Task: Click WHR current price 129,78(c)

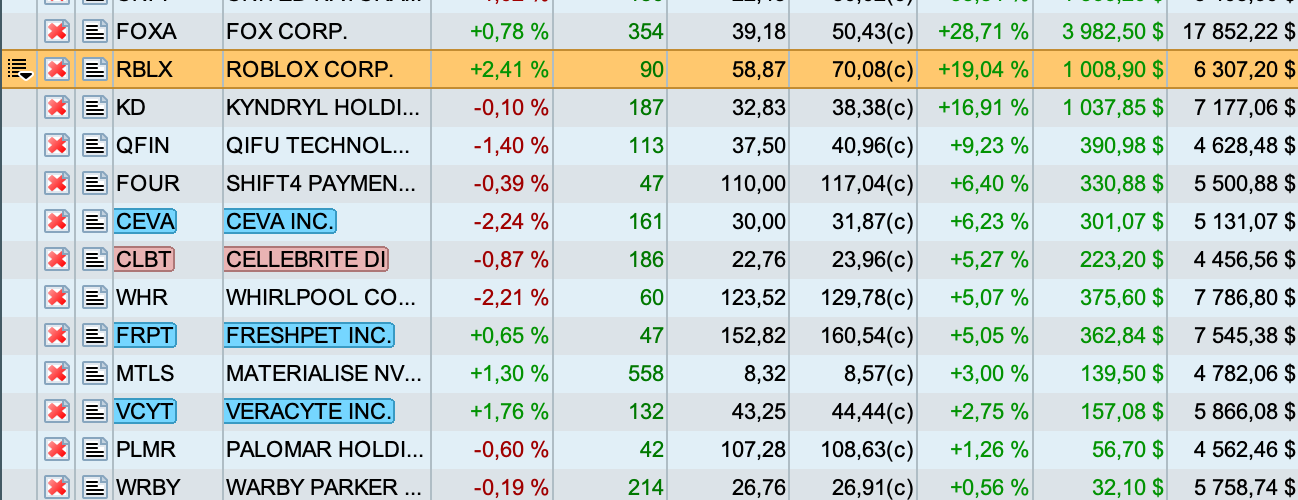Action: [x=866, y=298]
